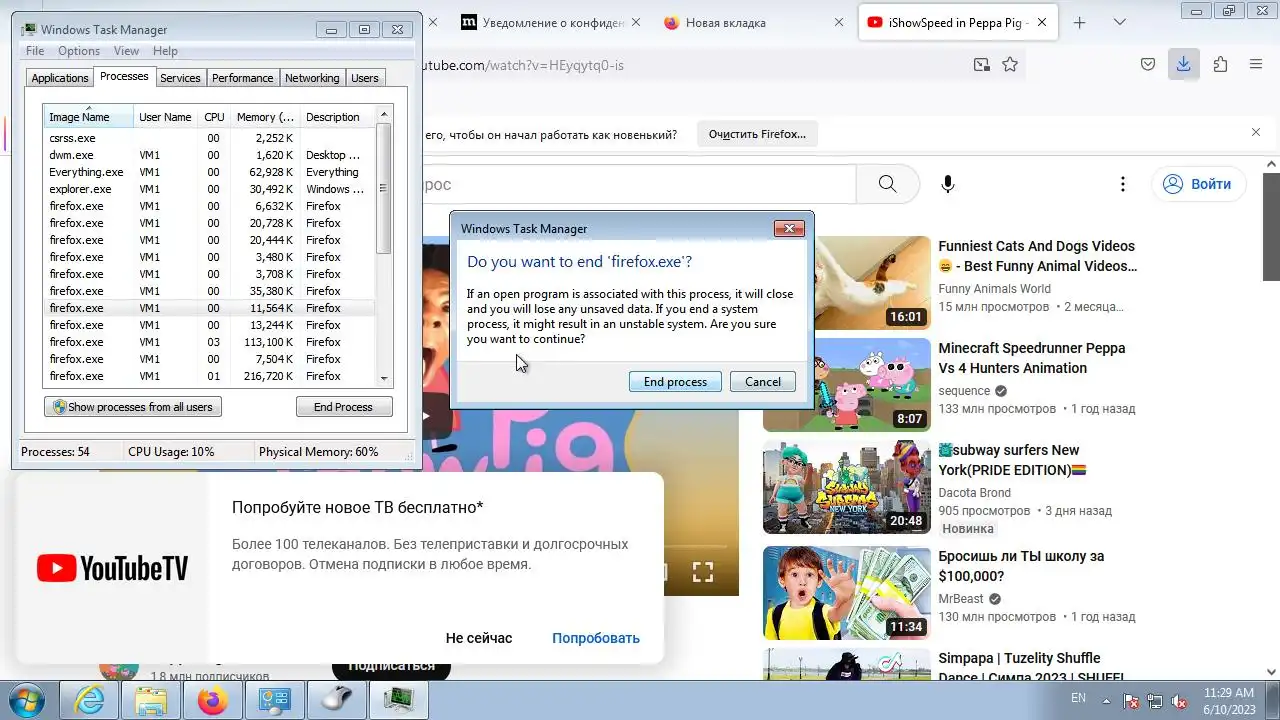
Task: Click the video fullscreen icon
Action: (x=703, y=572)
